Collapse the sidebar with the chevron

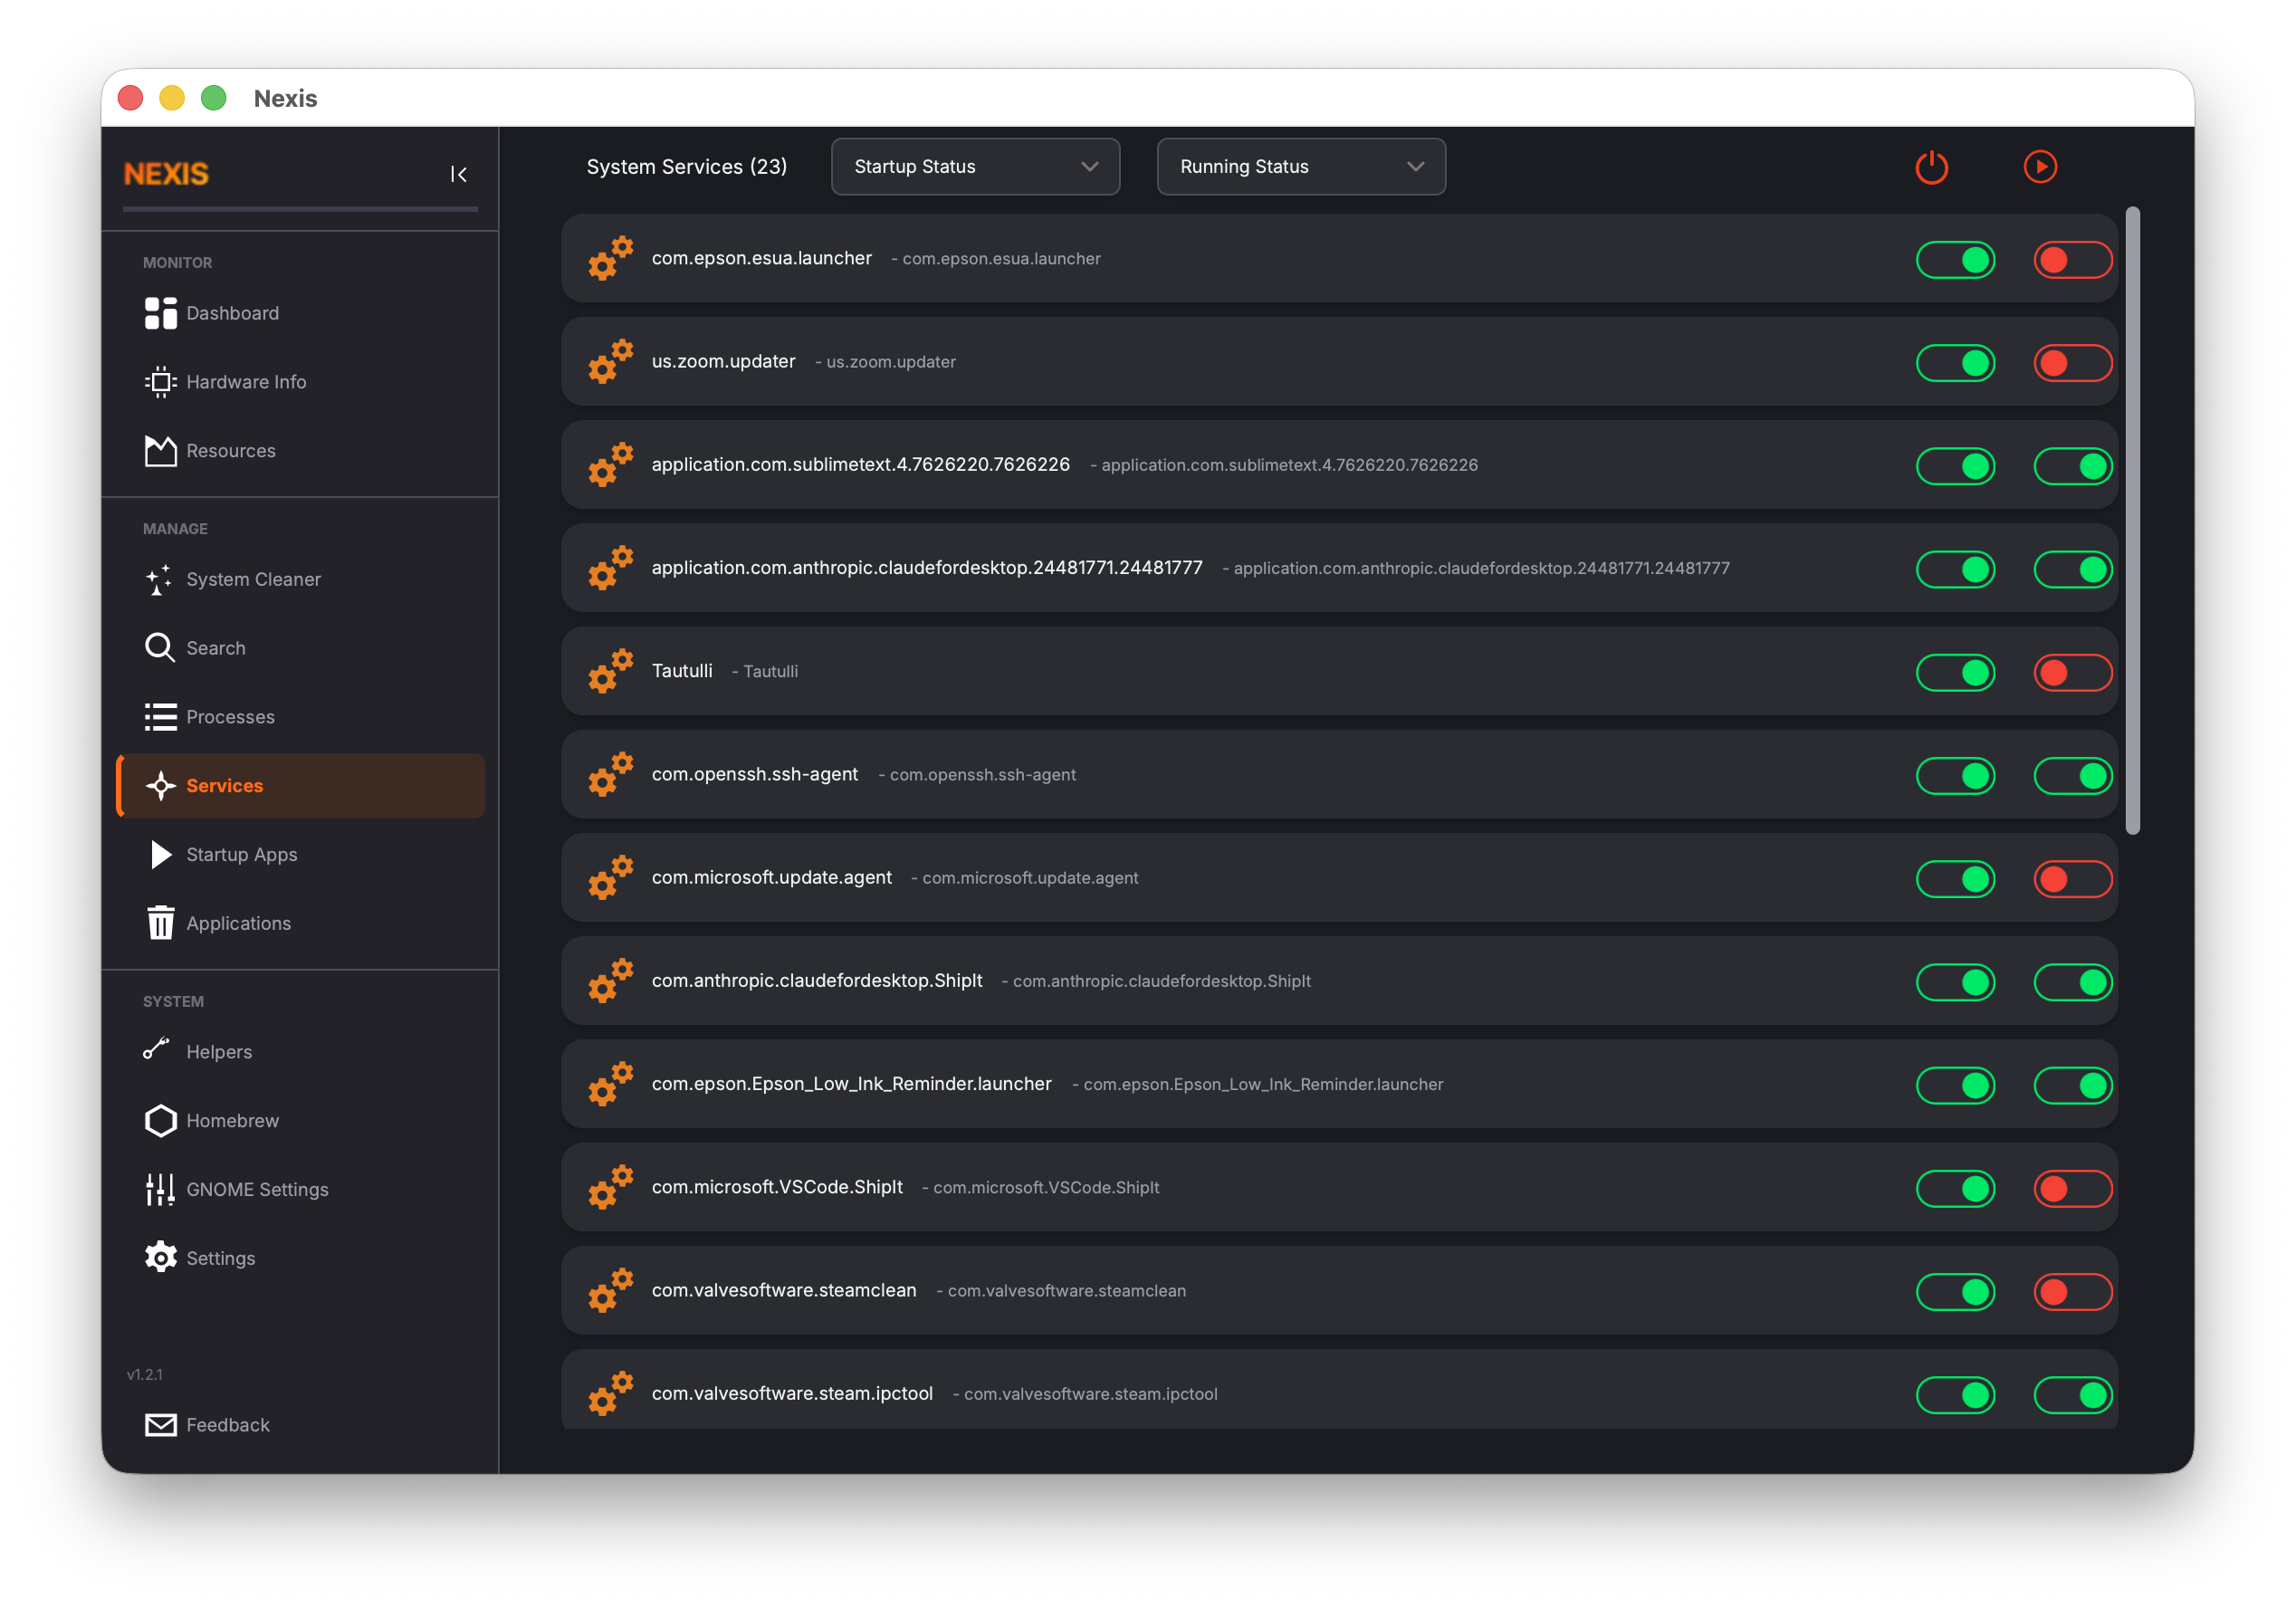pyautogui.click(x=459, y=173)
